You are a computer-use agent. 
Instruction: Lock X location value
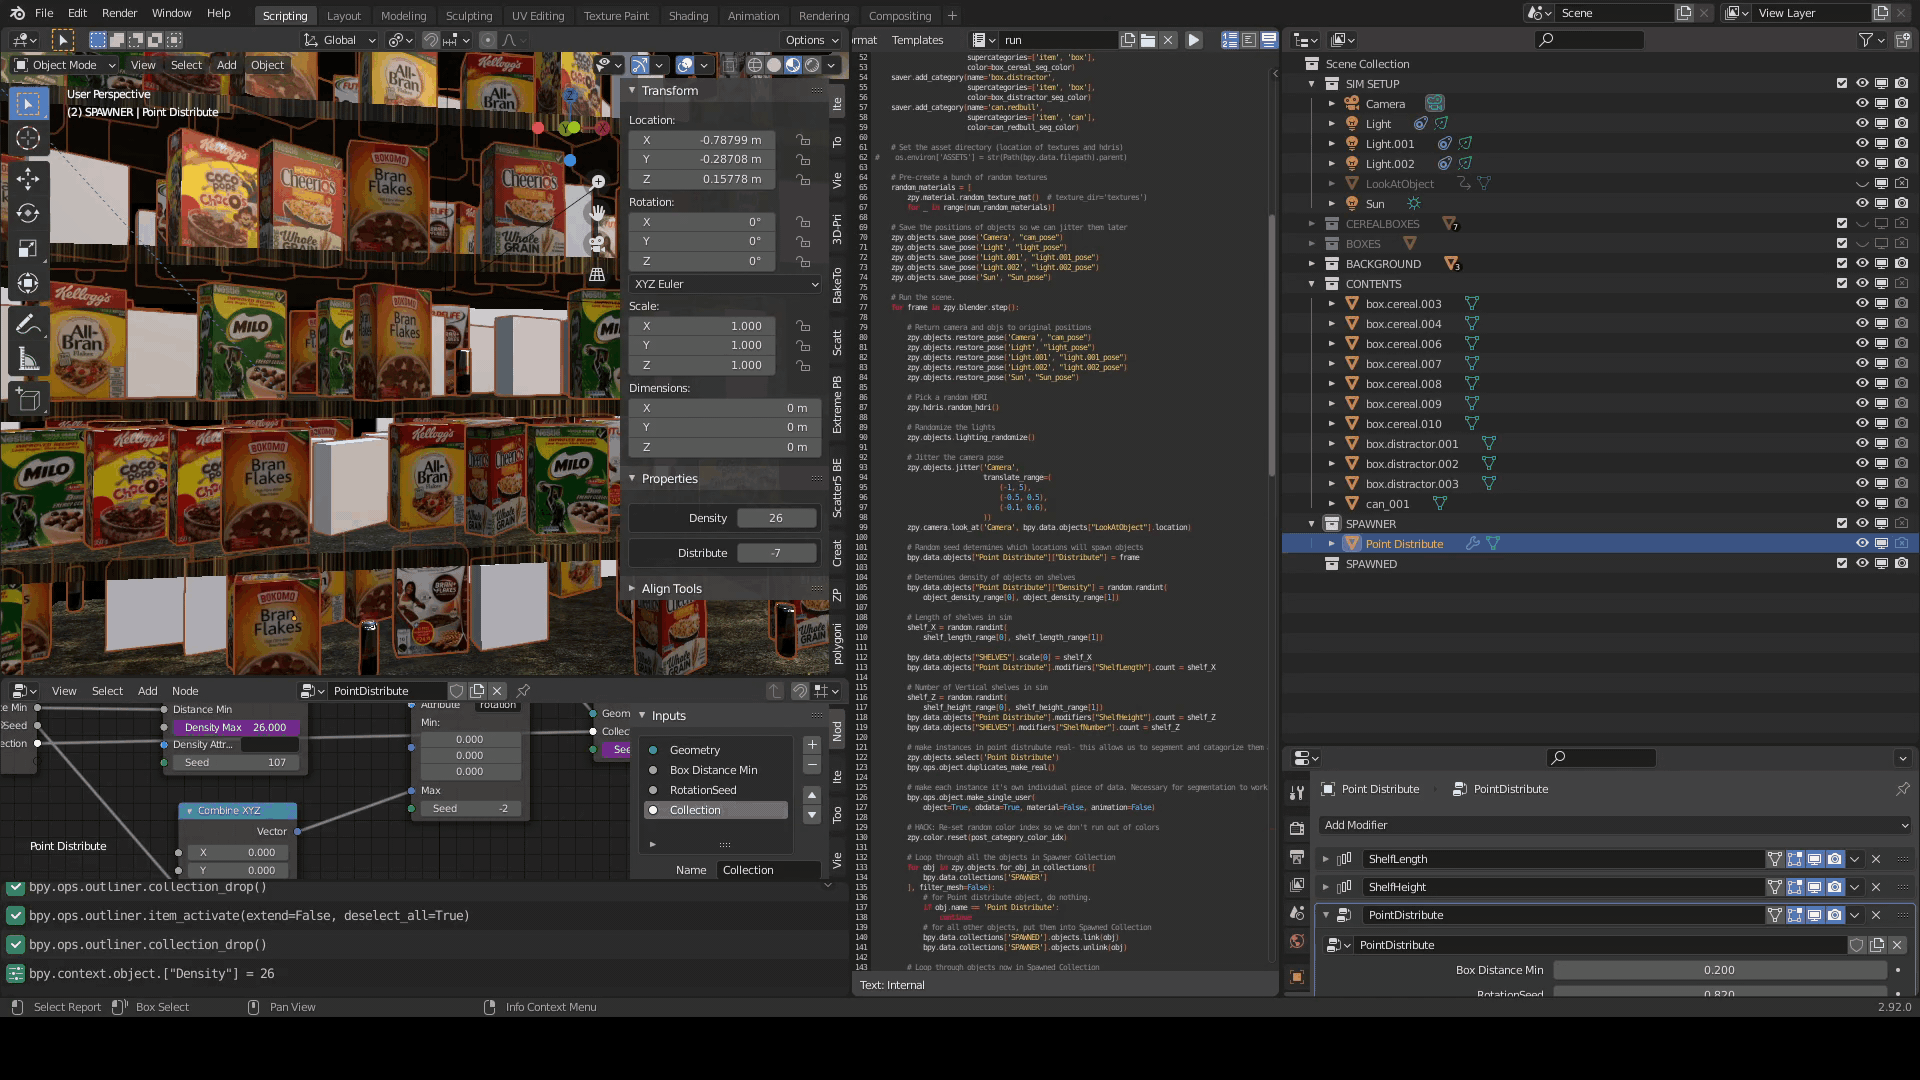coord(803,140)
